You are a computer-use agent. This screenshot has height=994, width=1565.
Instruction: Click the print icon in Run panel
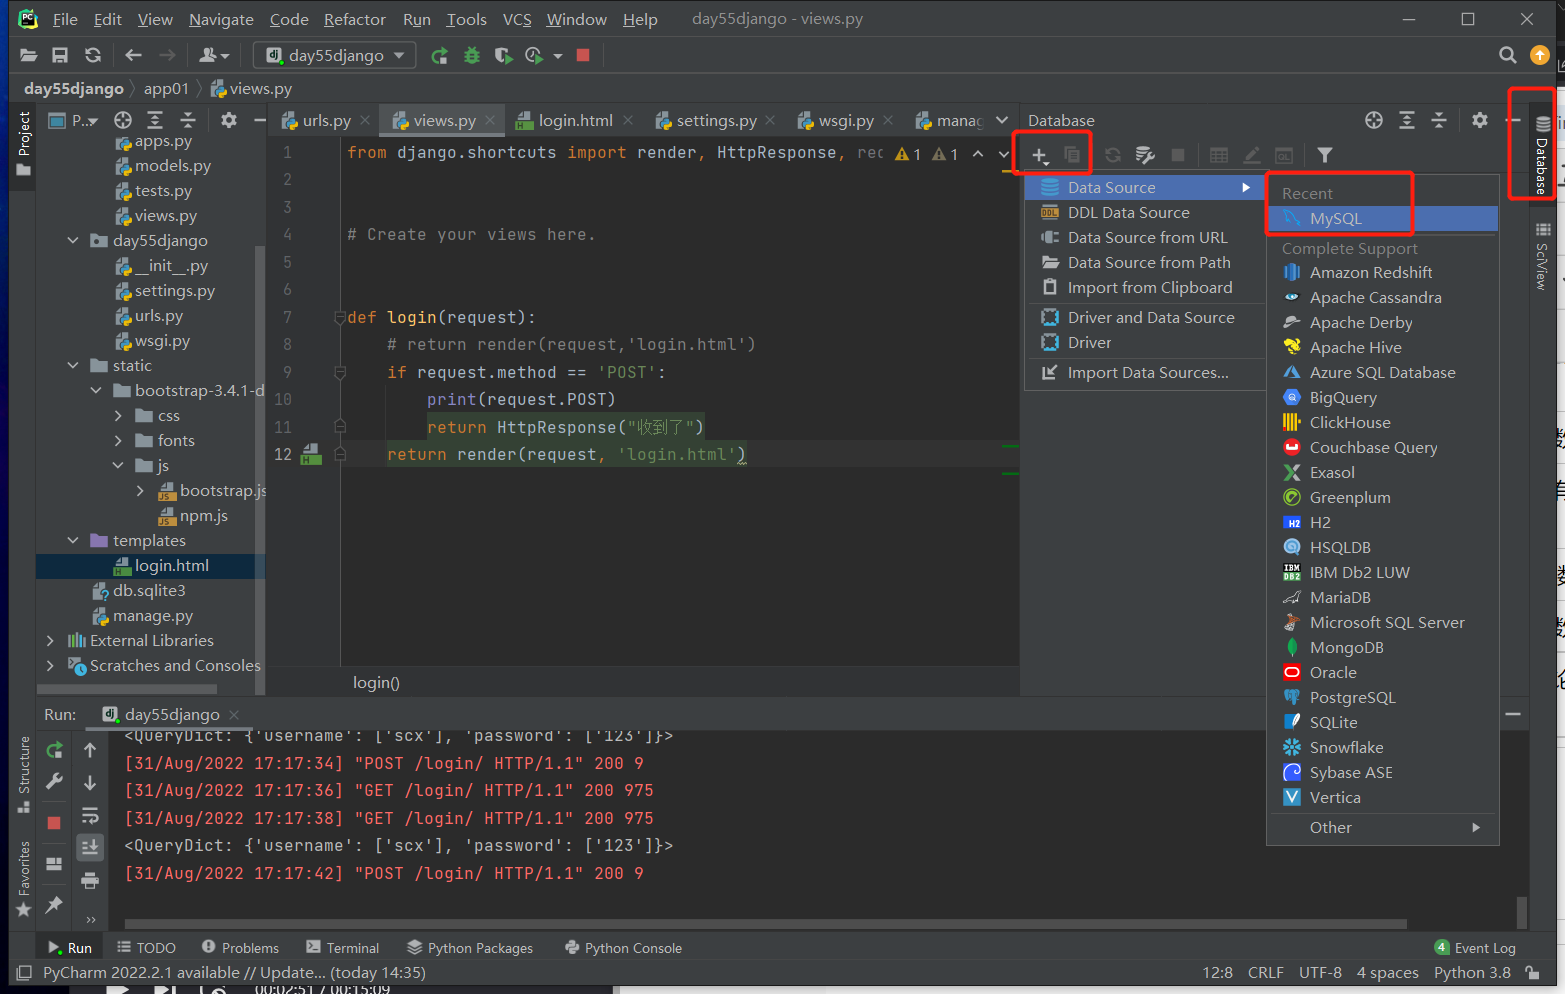tap(90, 880)
